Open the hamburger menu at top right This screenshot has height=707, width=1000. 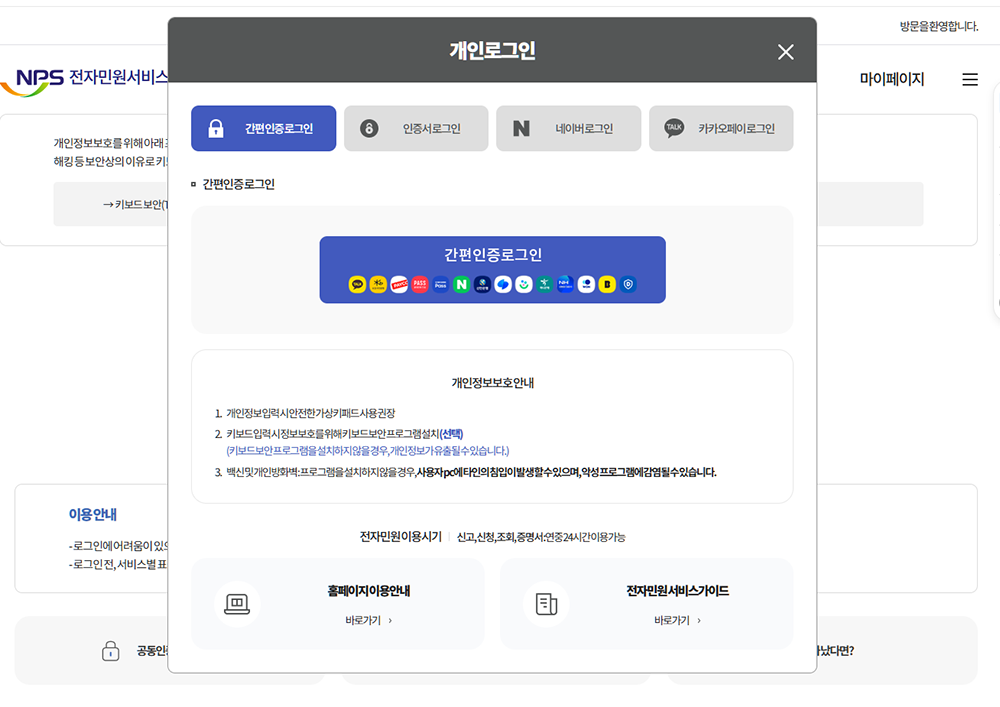point(969,79)
